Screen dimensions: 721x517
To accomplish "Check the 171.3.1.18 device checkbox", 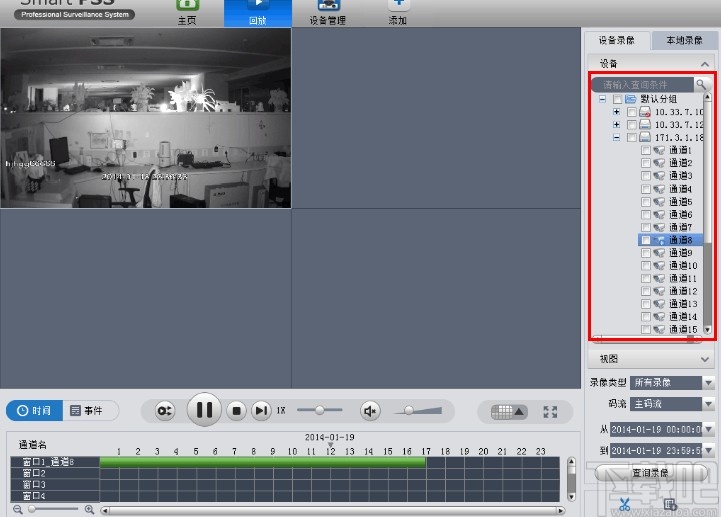I will click(632, 138).
